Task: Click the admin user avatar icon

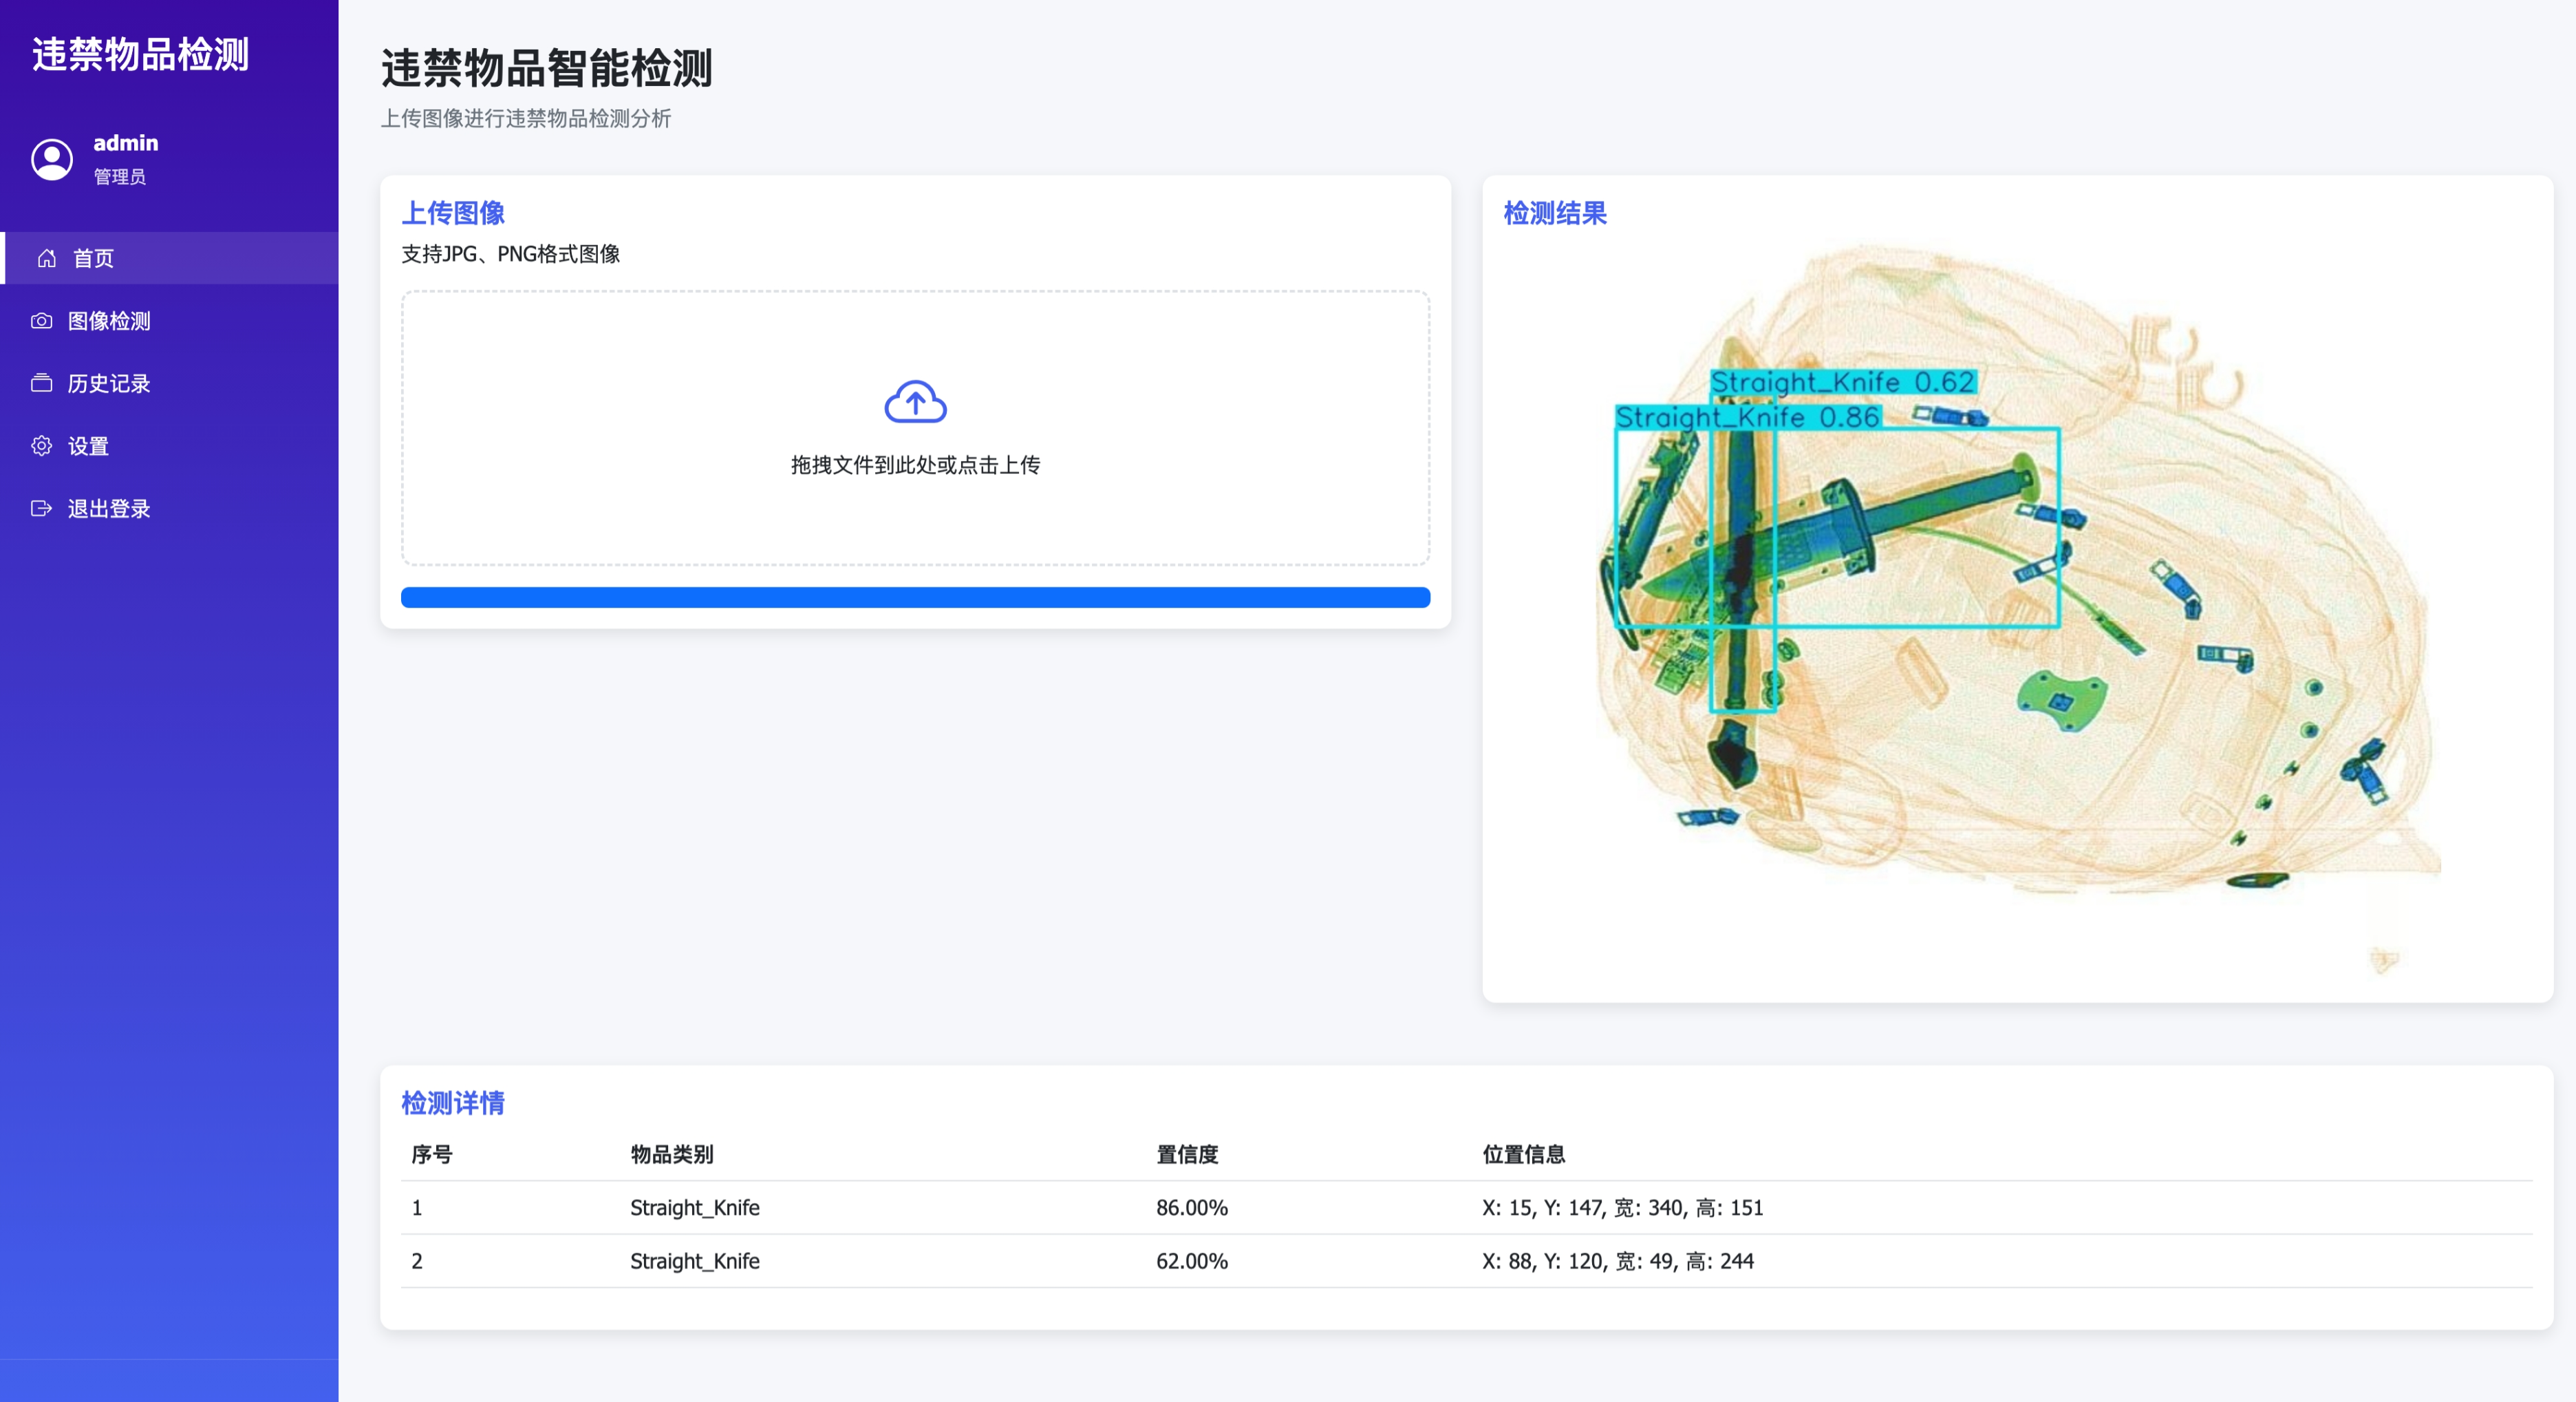Action: point(52,159)
